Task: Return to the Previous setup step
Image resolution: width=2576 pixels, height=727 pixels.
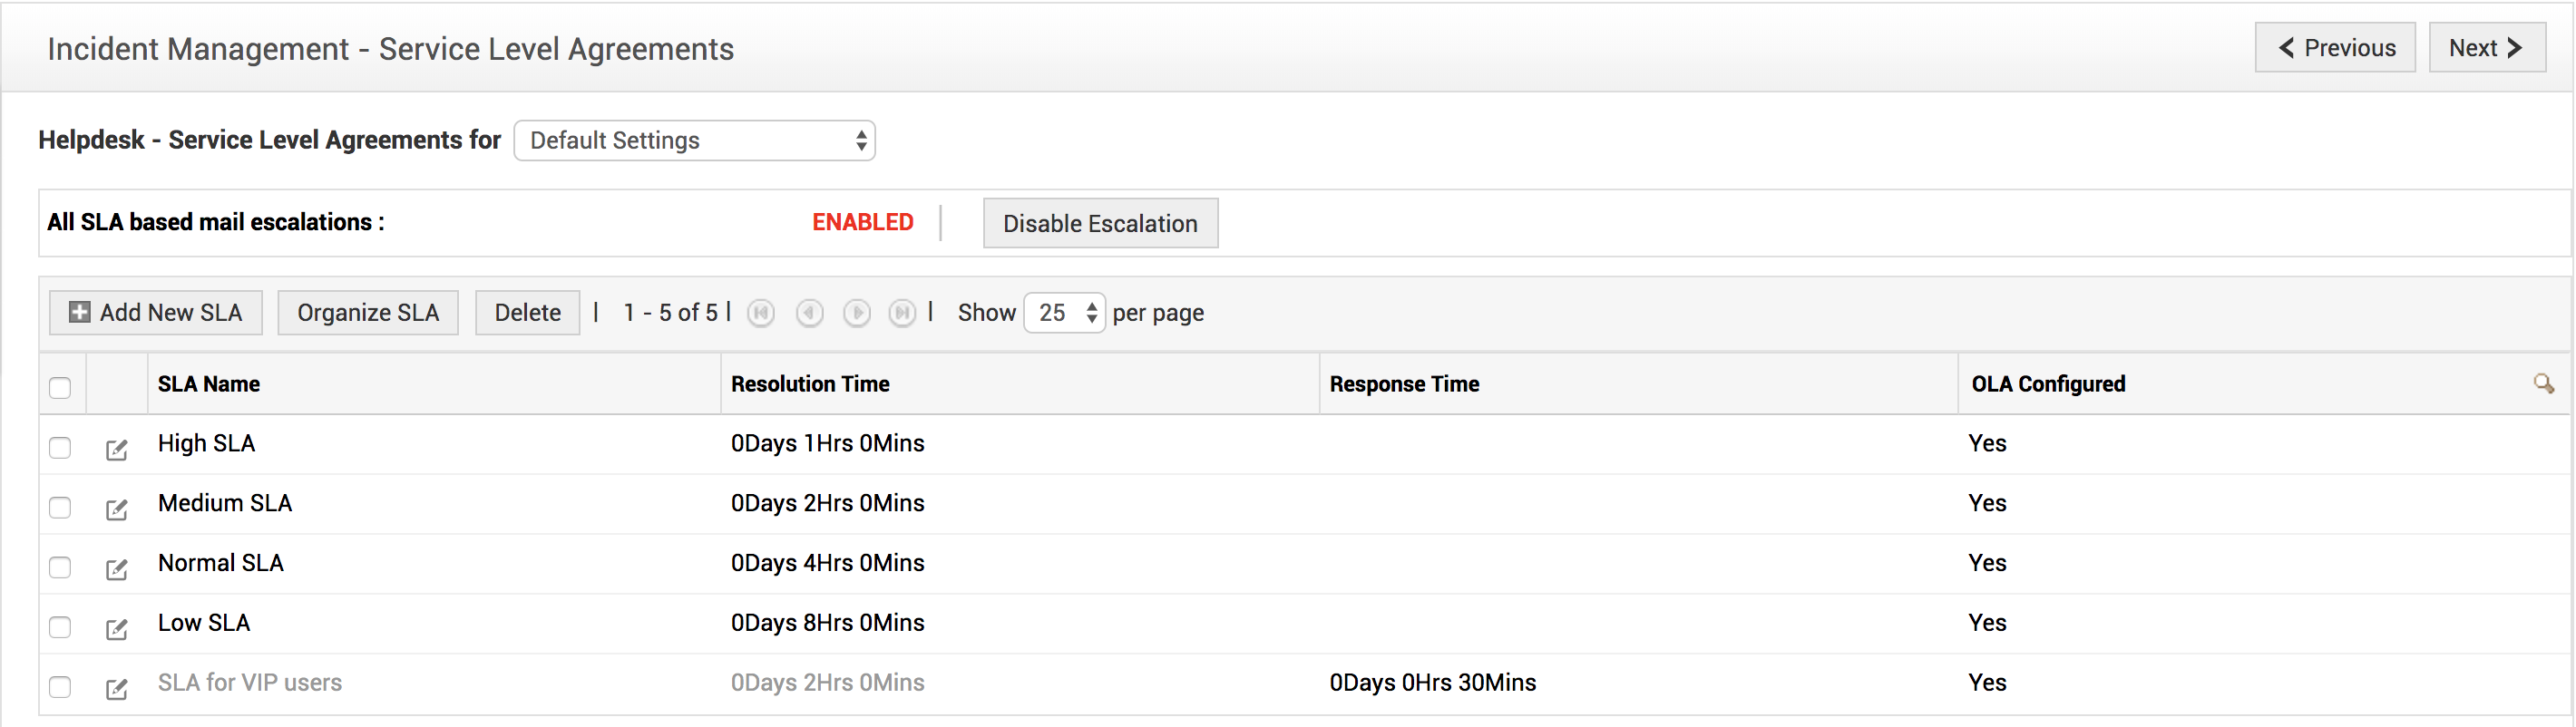Action: coord(2335,48)
